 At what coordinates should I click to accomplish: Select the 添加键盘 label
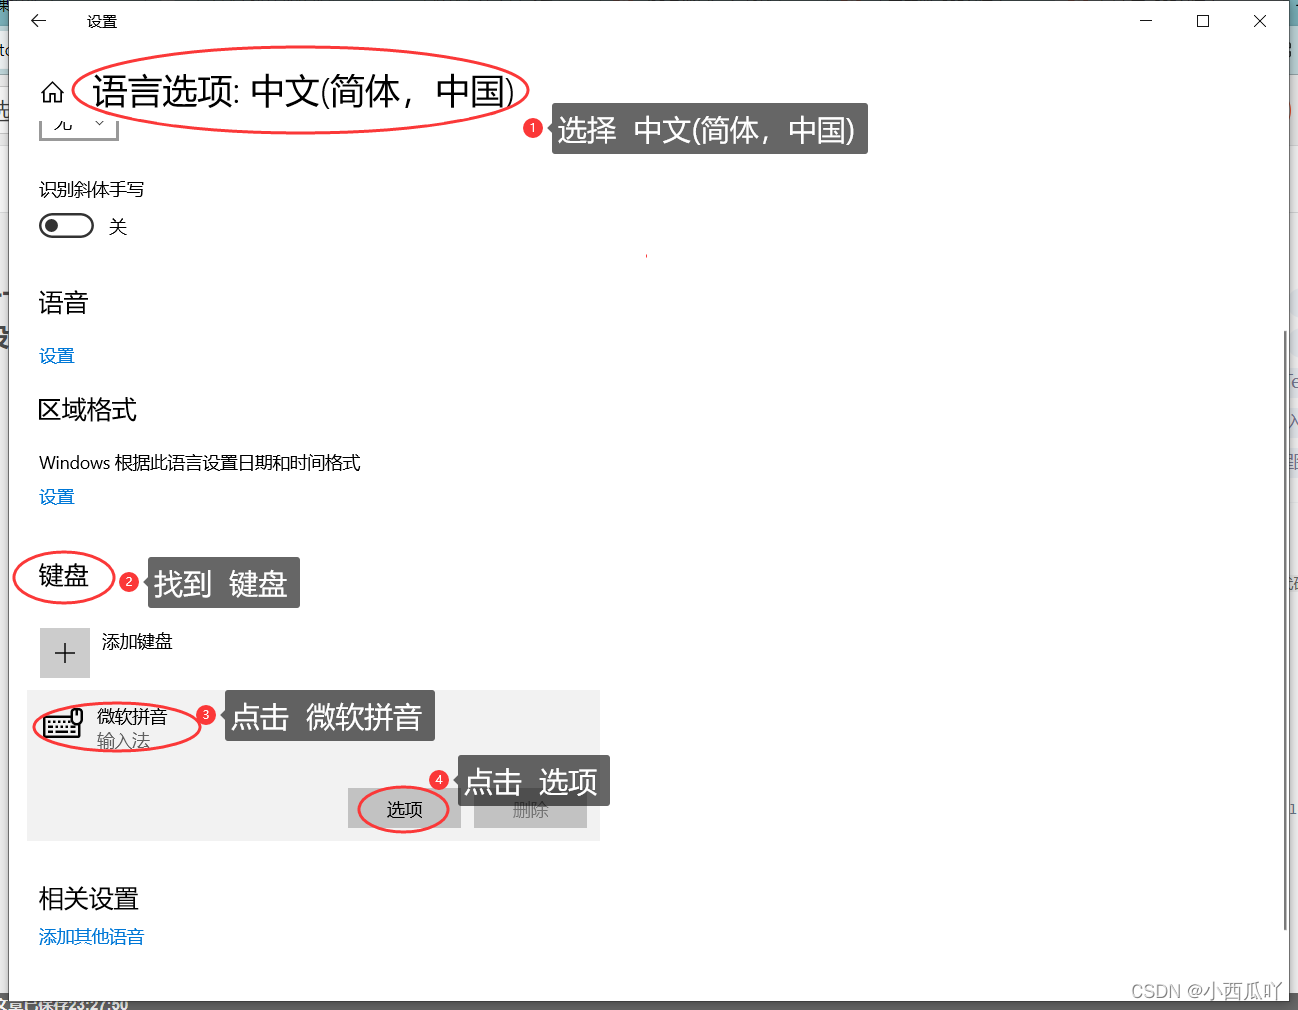pos(137,642)
